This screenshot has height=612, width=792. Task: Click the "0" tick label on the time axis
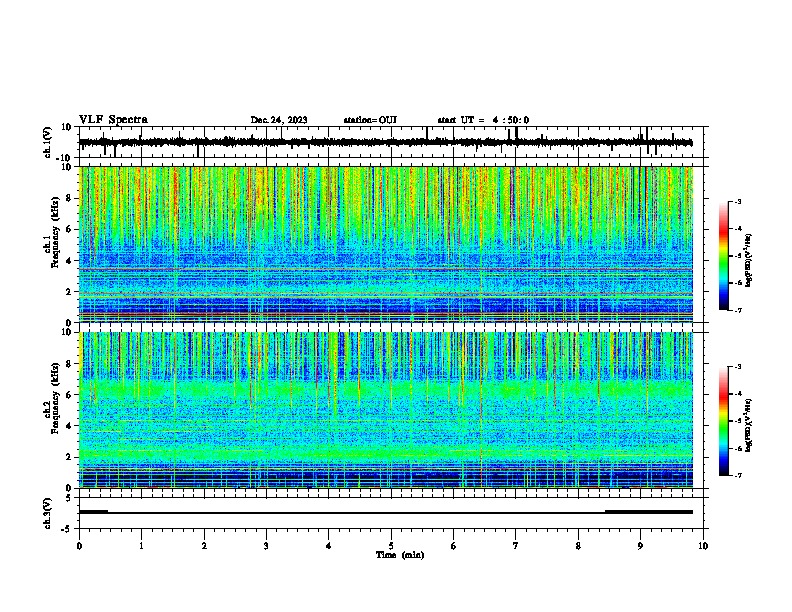pos(79,546)
